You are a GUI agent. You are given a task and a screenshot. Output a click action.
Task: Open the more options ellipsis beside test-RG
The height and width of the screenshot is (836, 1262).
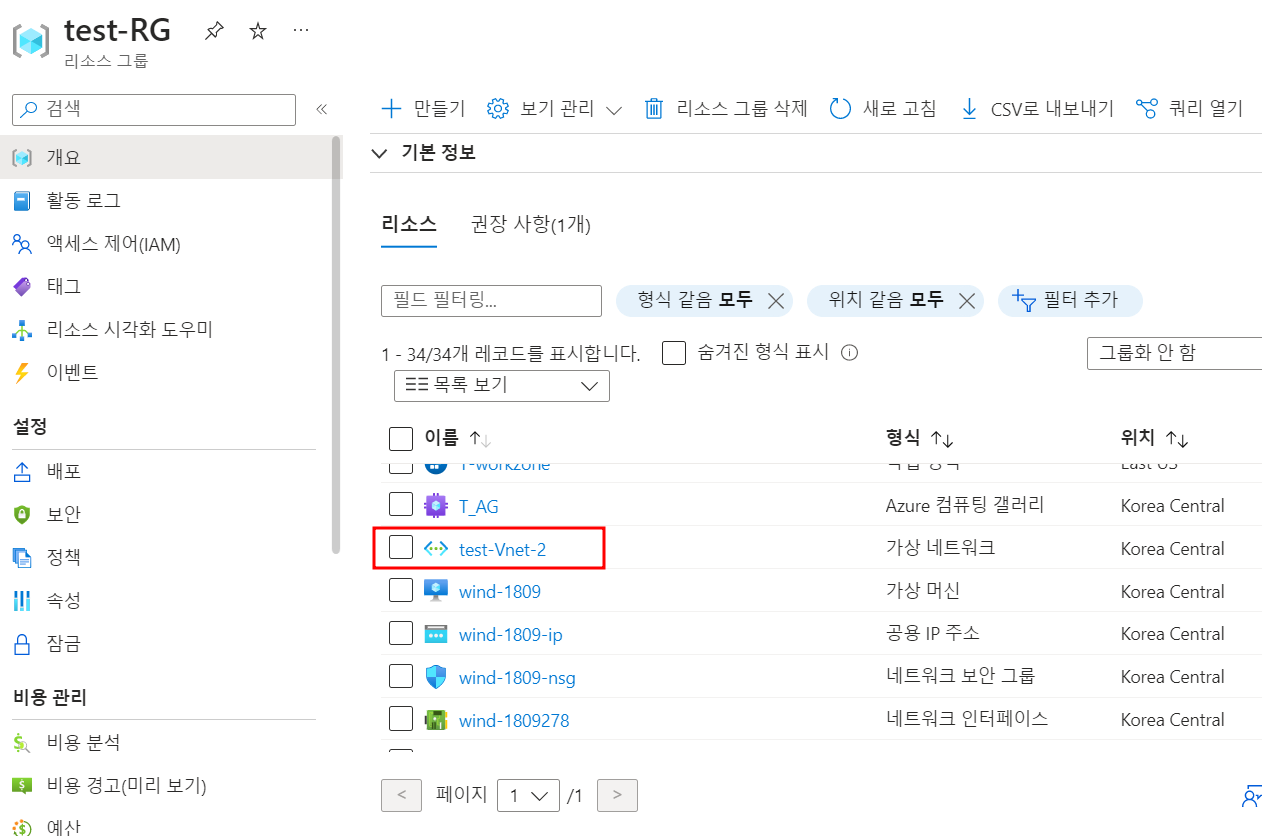(x=301, y=31)
